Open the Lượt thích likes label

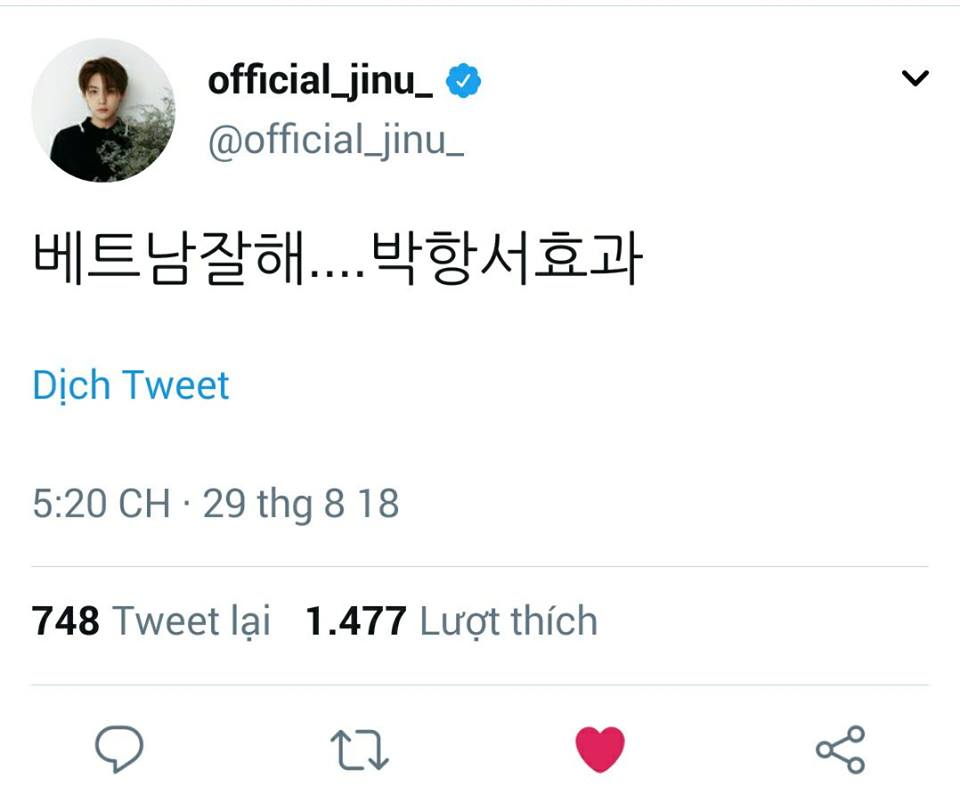508,621
